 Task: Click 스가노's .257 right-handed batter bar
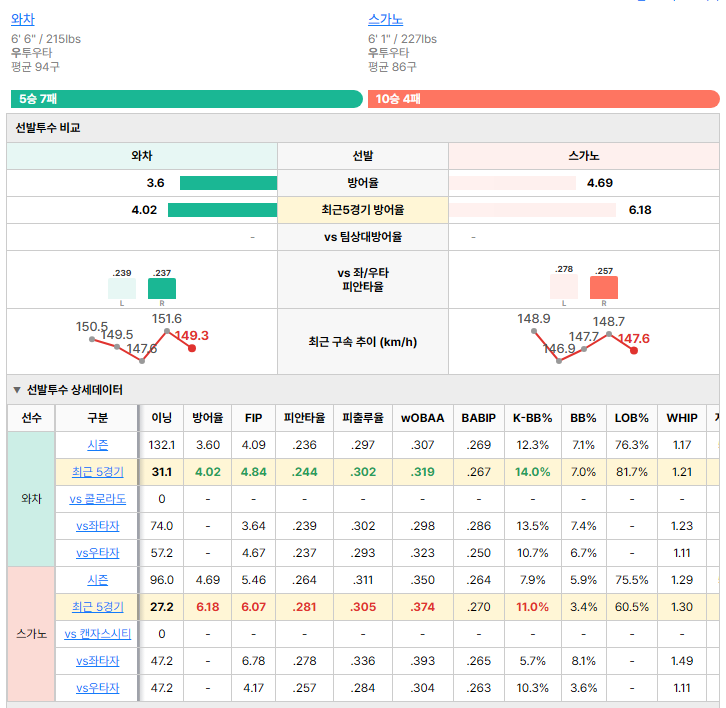point(604,288)
